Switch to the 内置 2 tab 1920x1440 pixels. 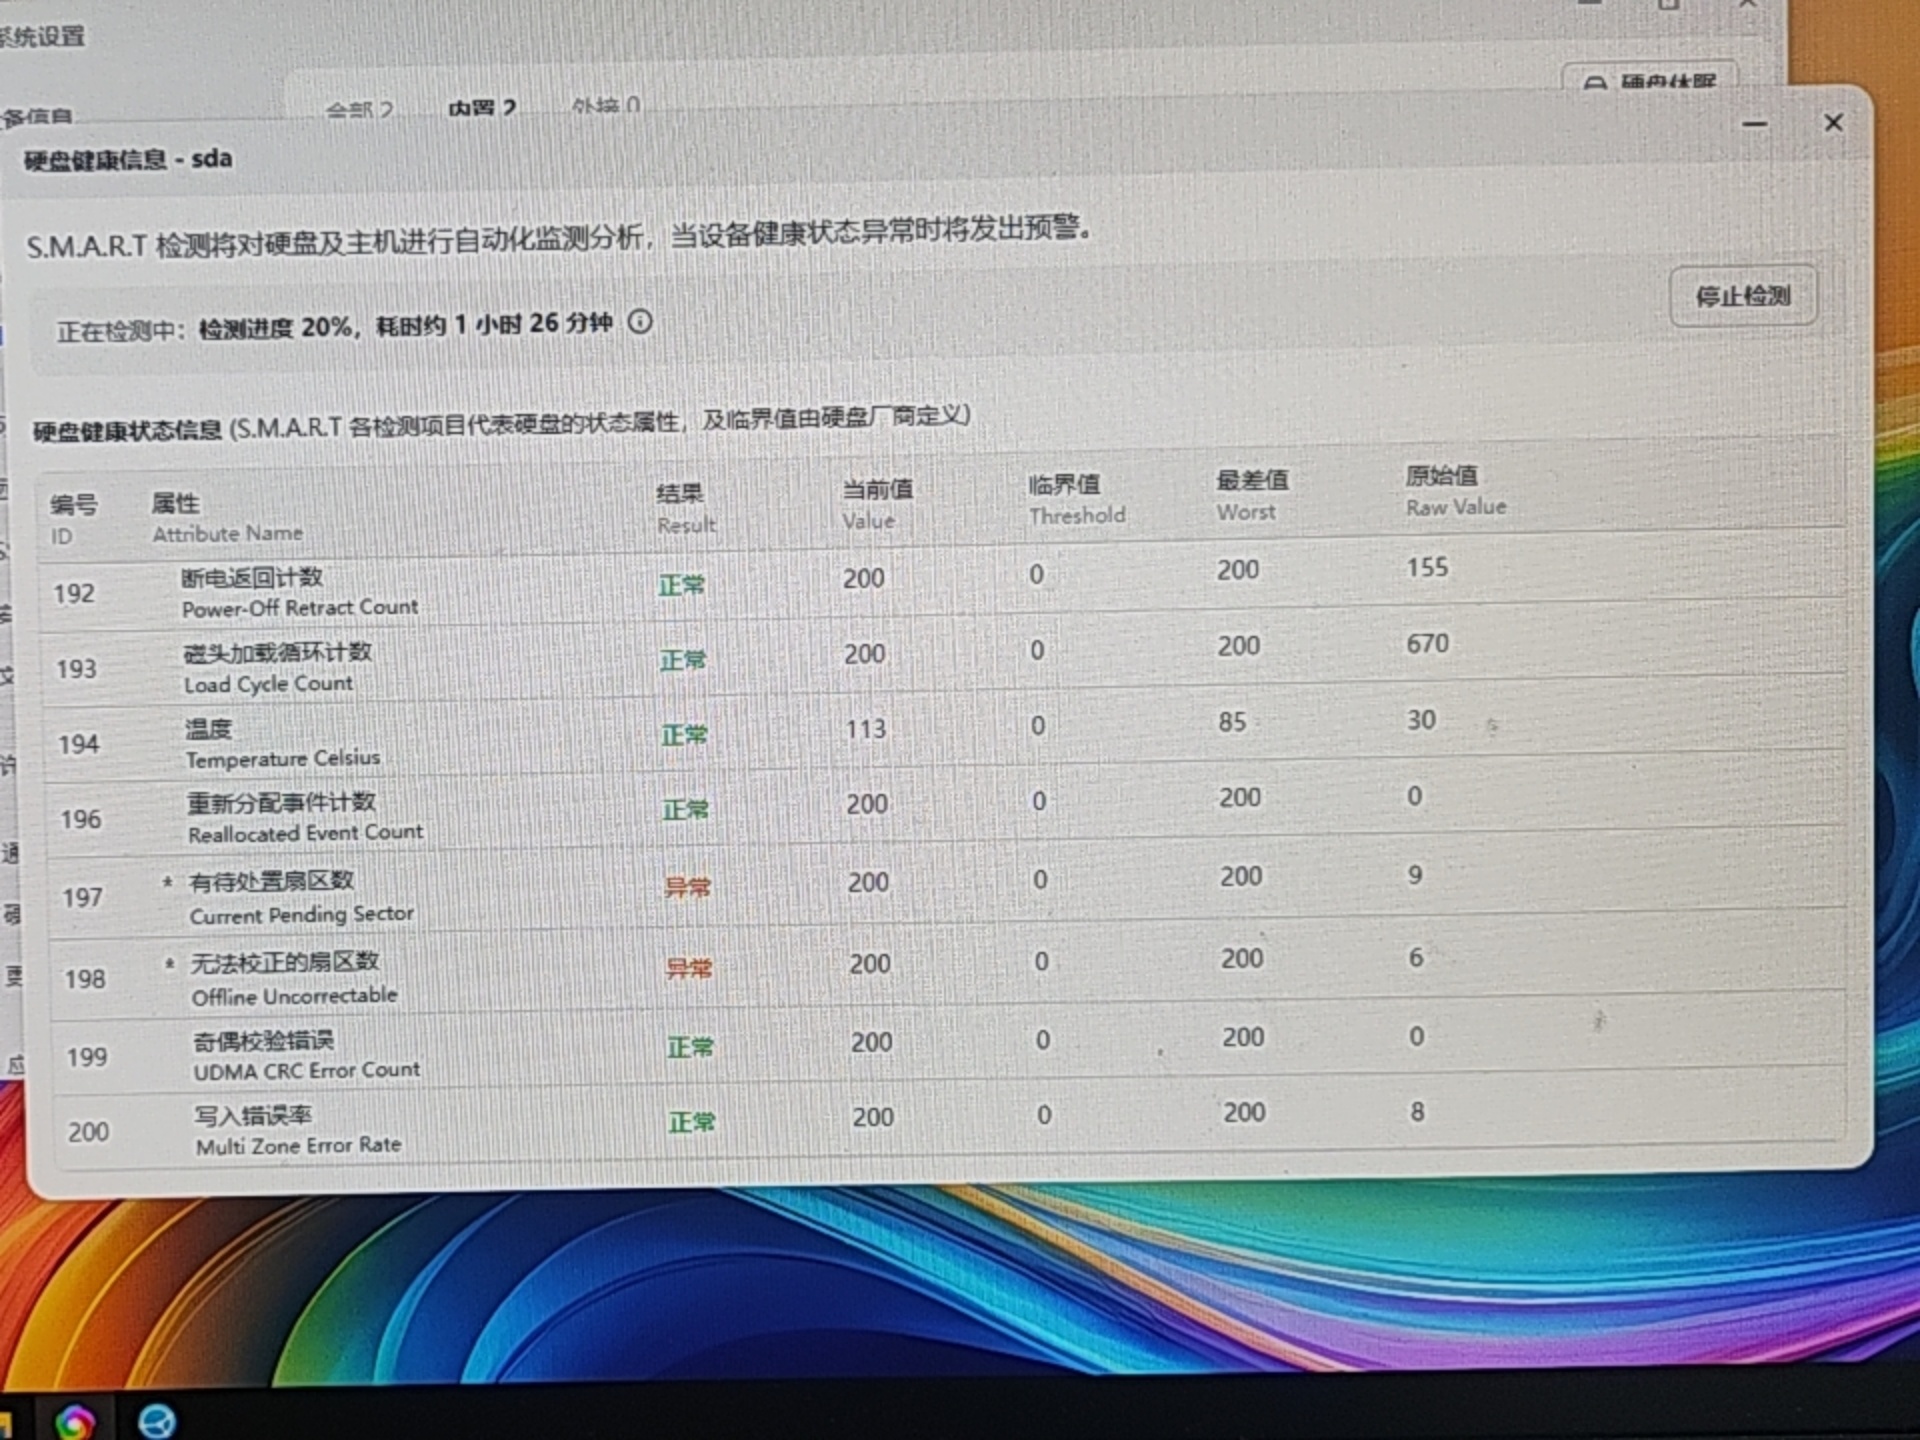click(481, 108)
